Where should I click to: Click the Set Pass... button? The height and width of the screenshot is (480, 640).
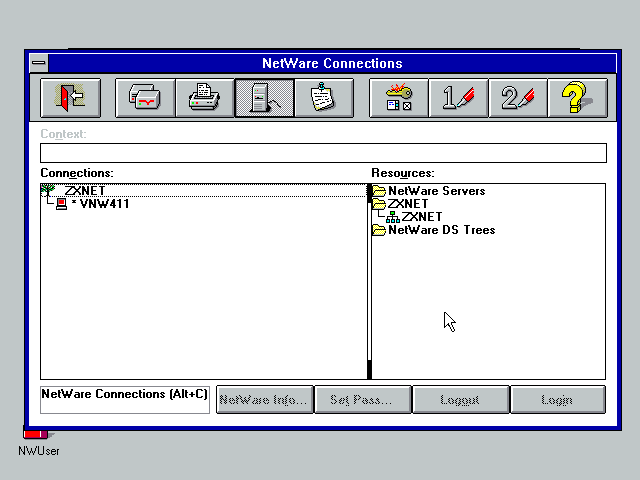point(362,400)
